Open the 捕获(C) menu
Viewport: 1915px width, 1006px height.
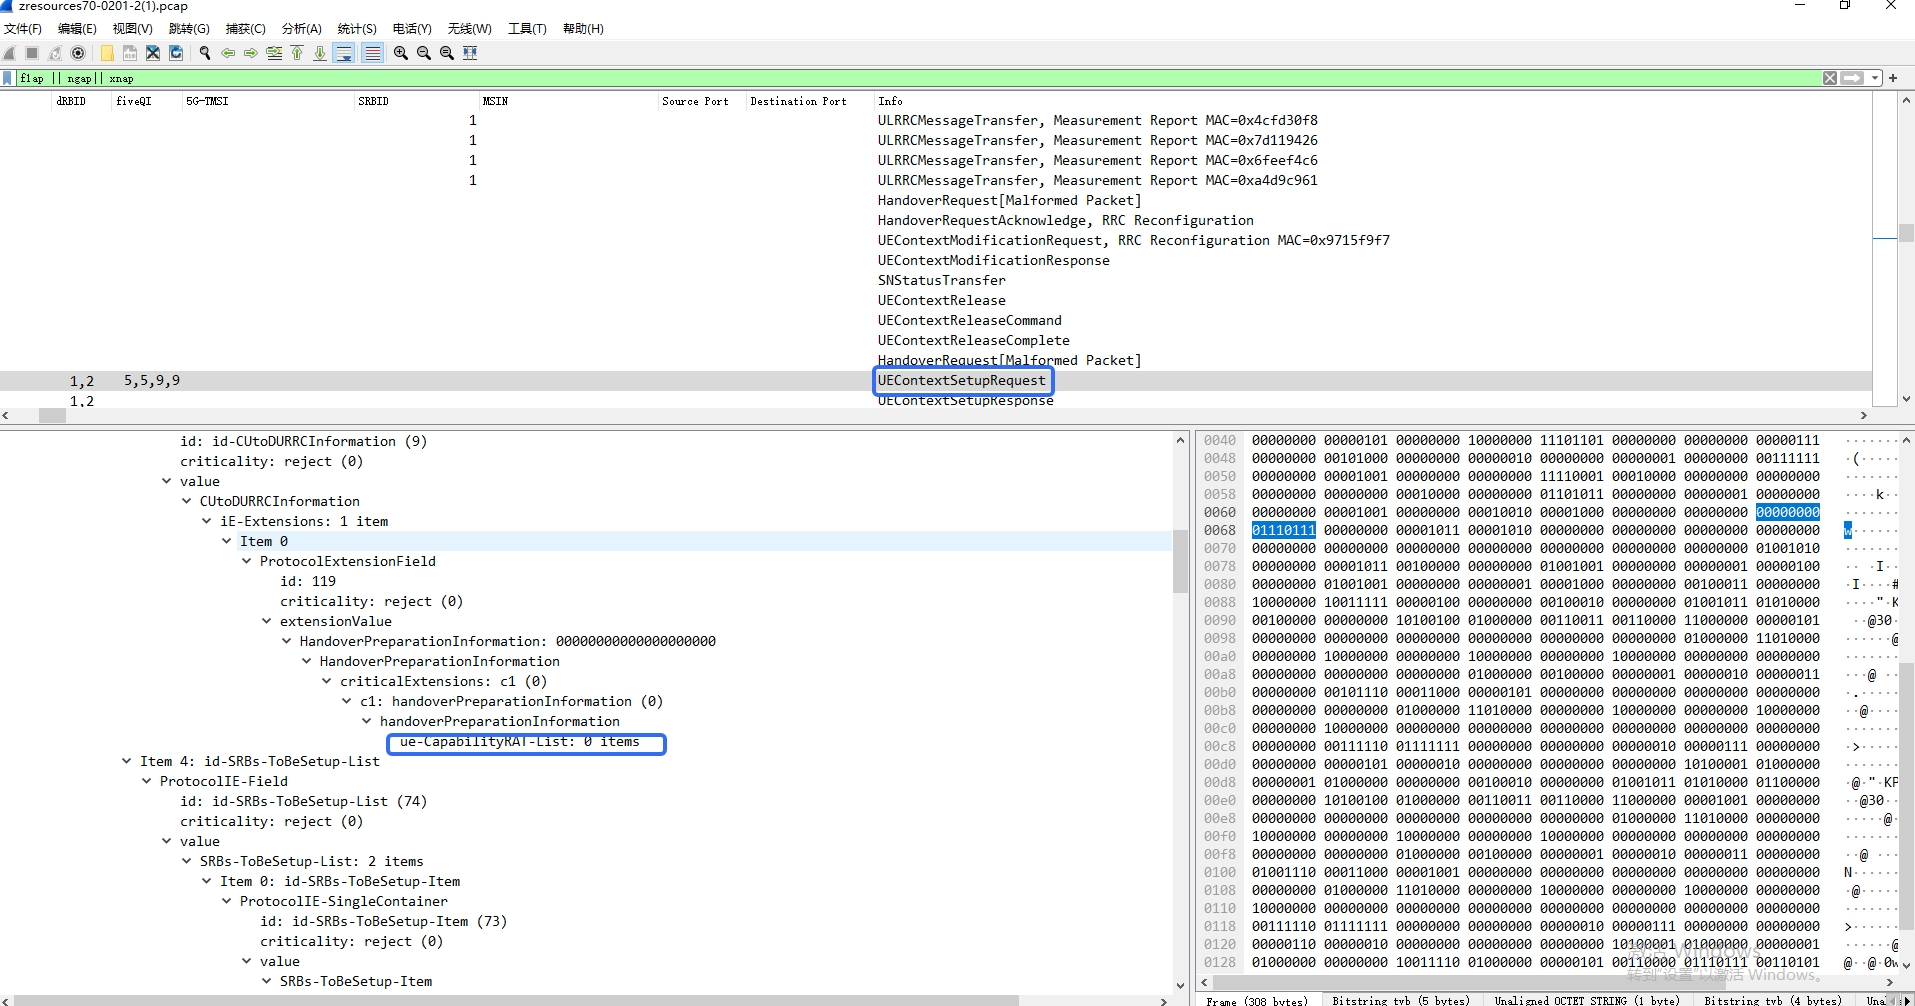(245, 28)
